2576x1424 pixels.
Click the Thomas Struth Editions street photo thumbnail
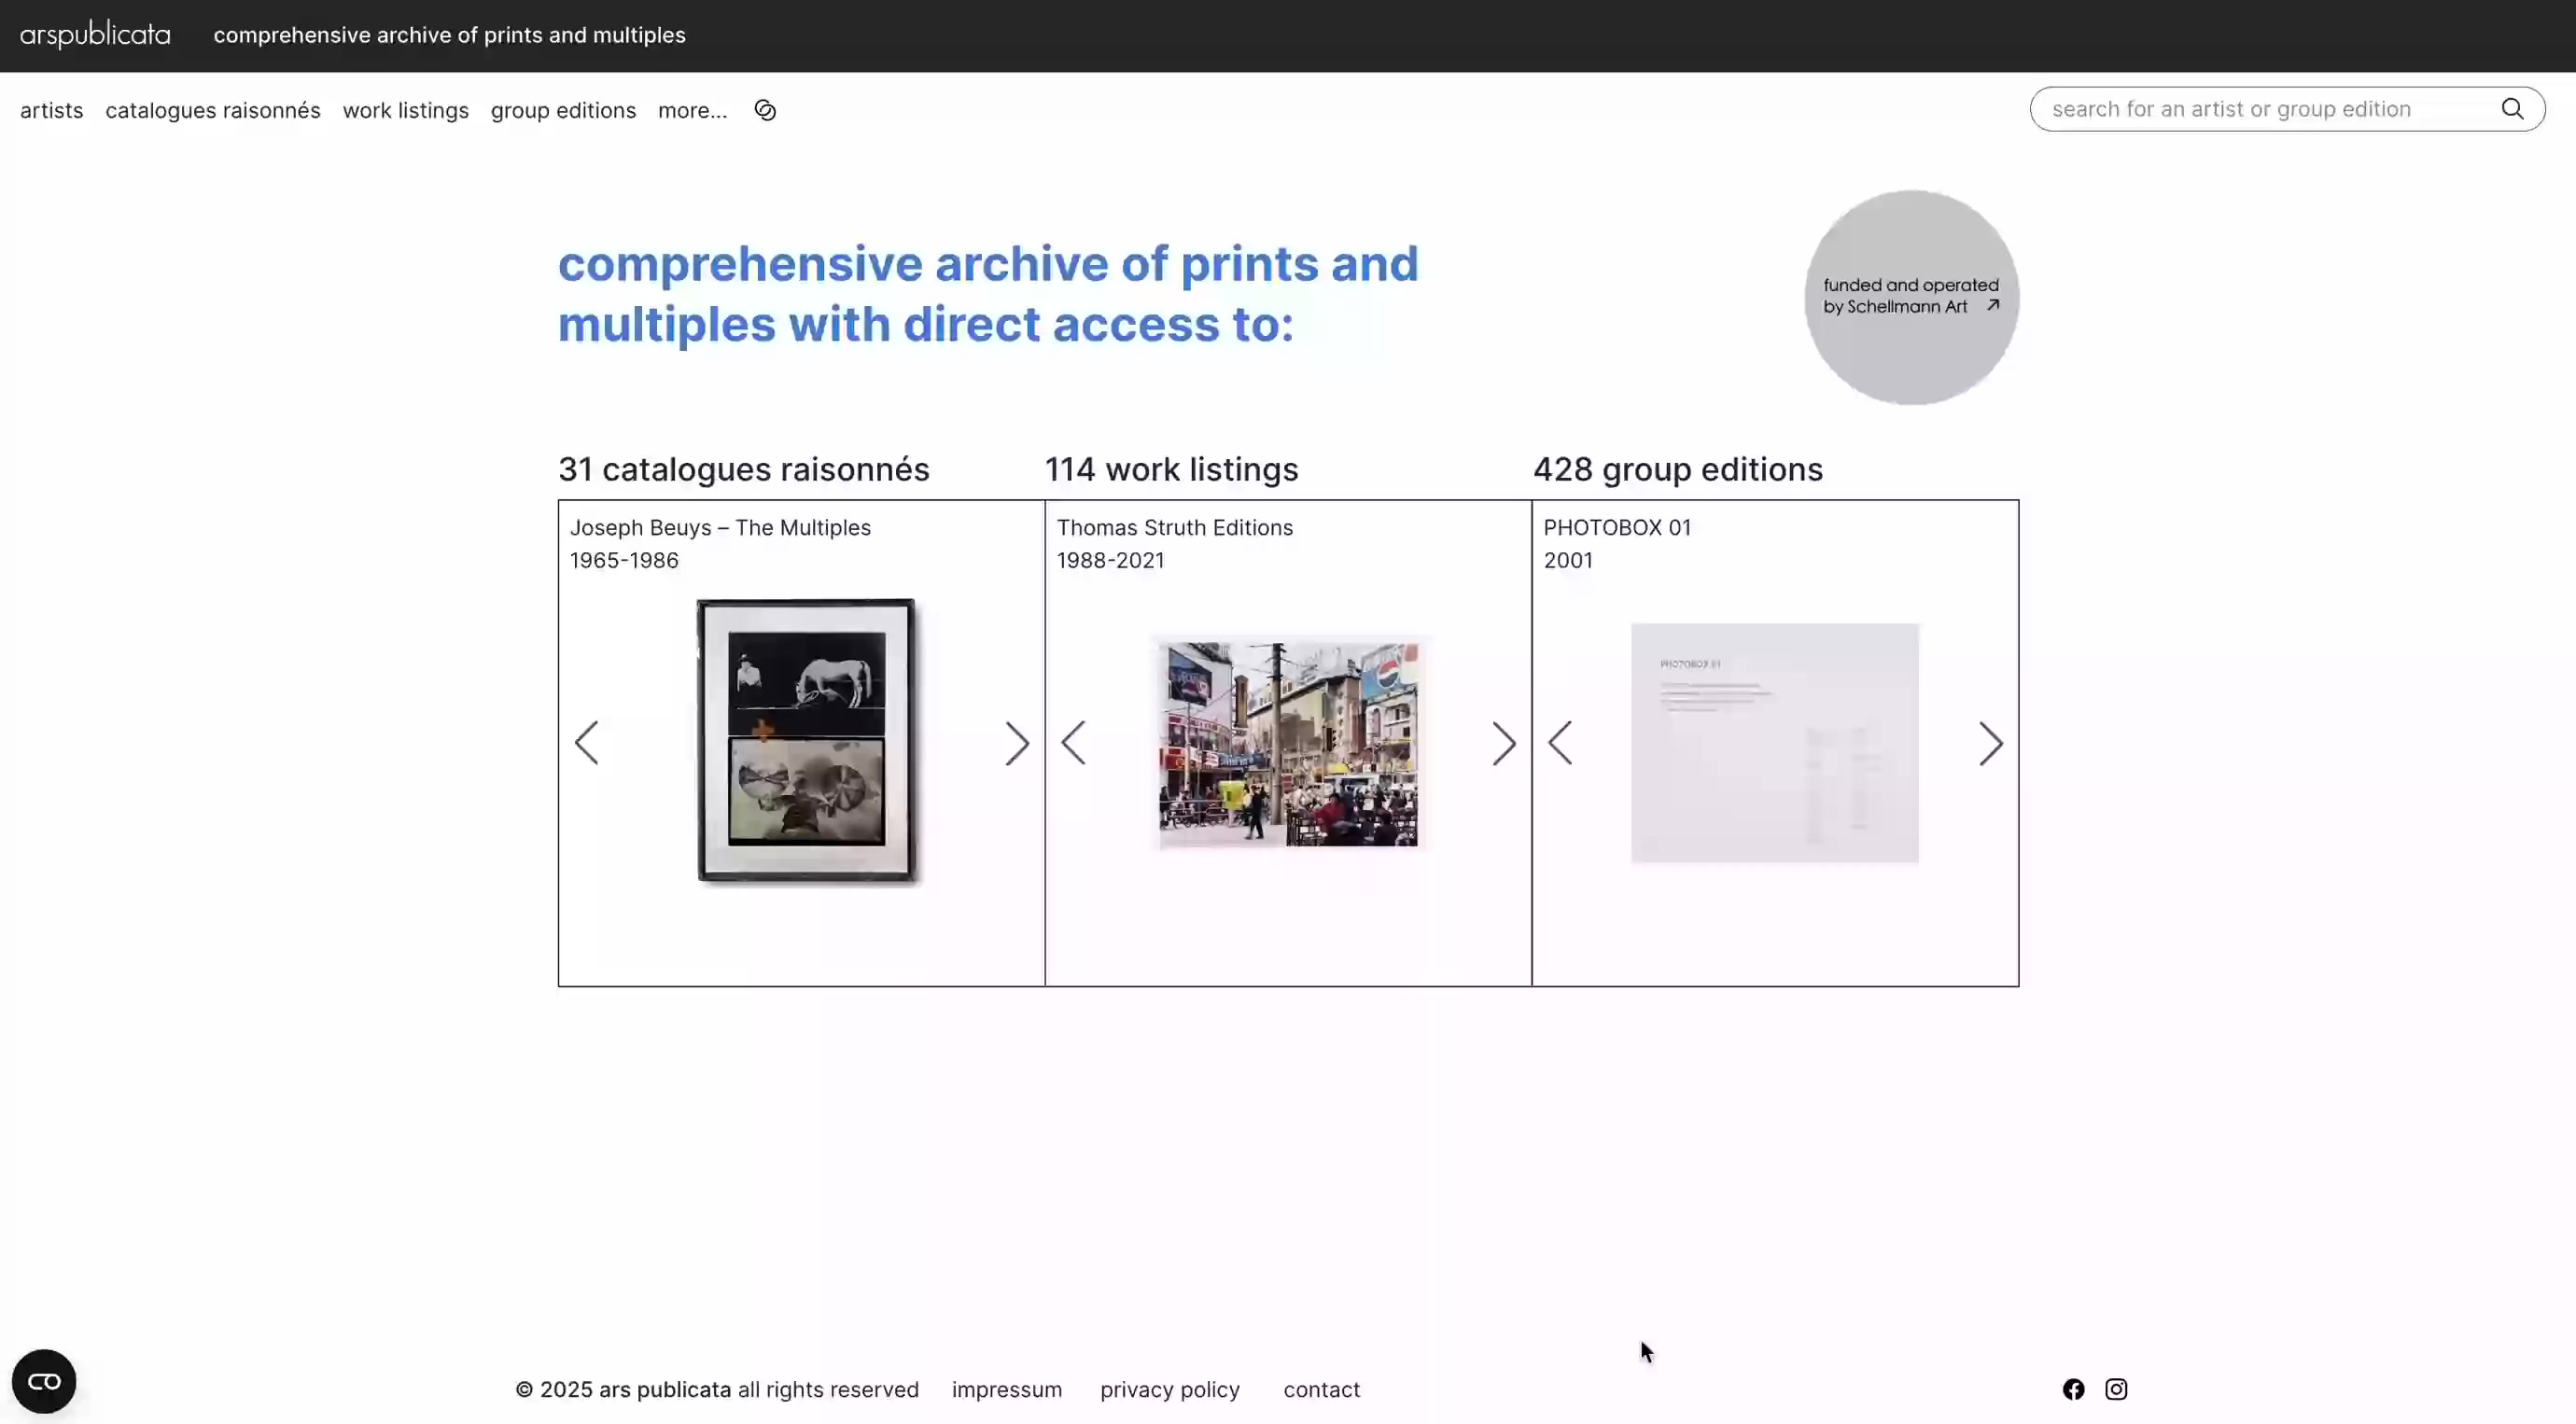(x=1287, y=742)
